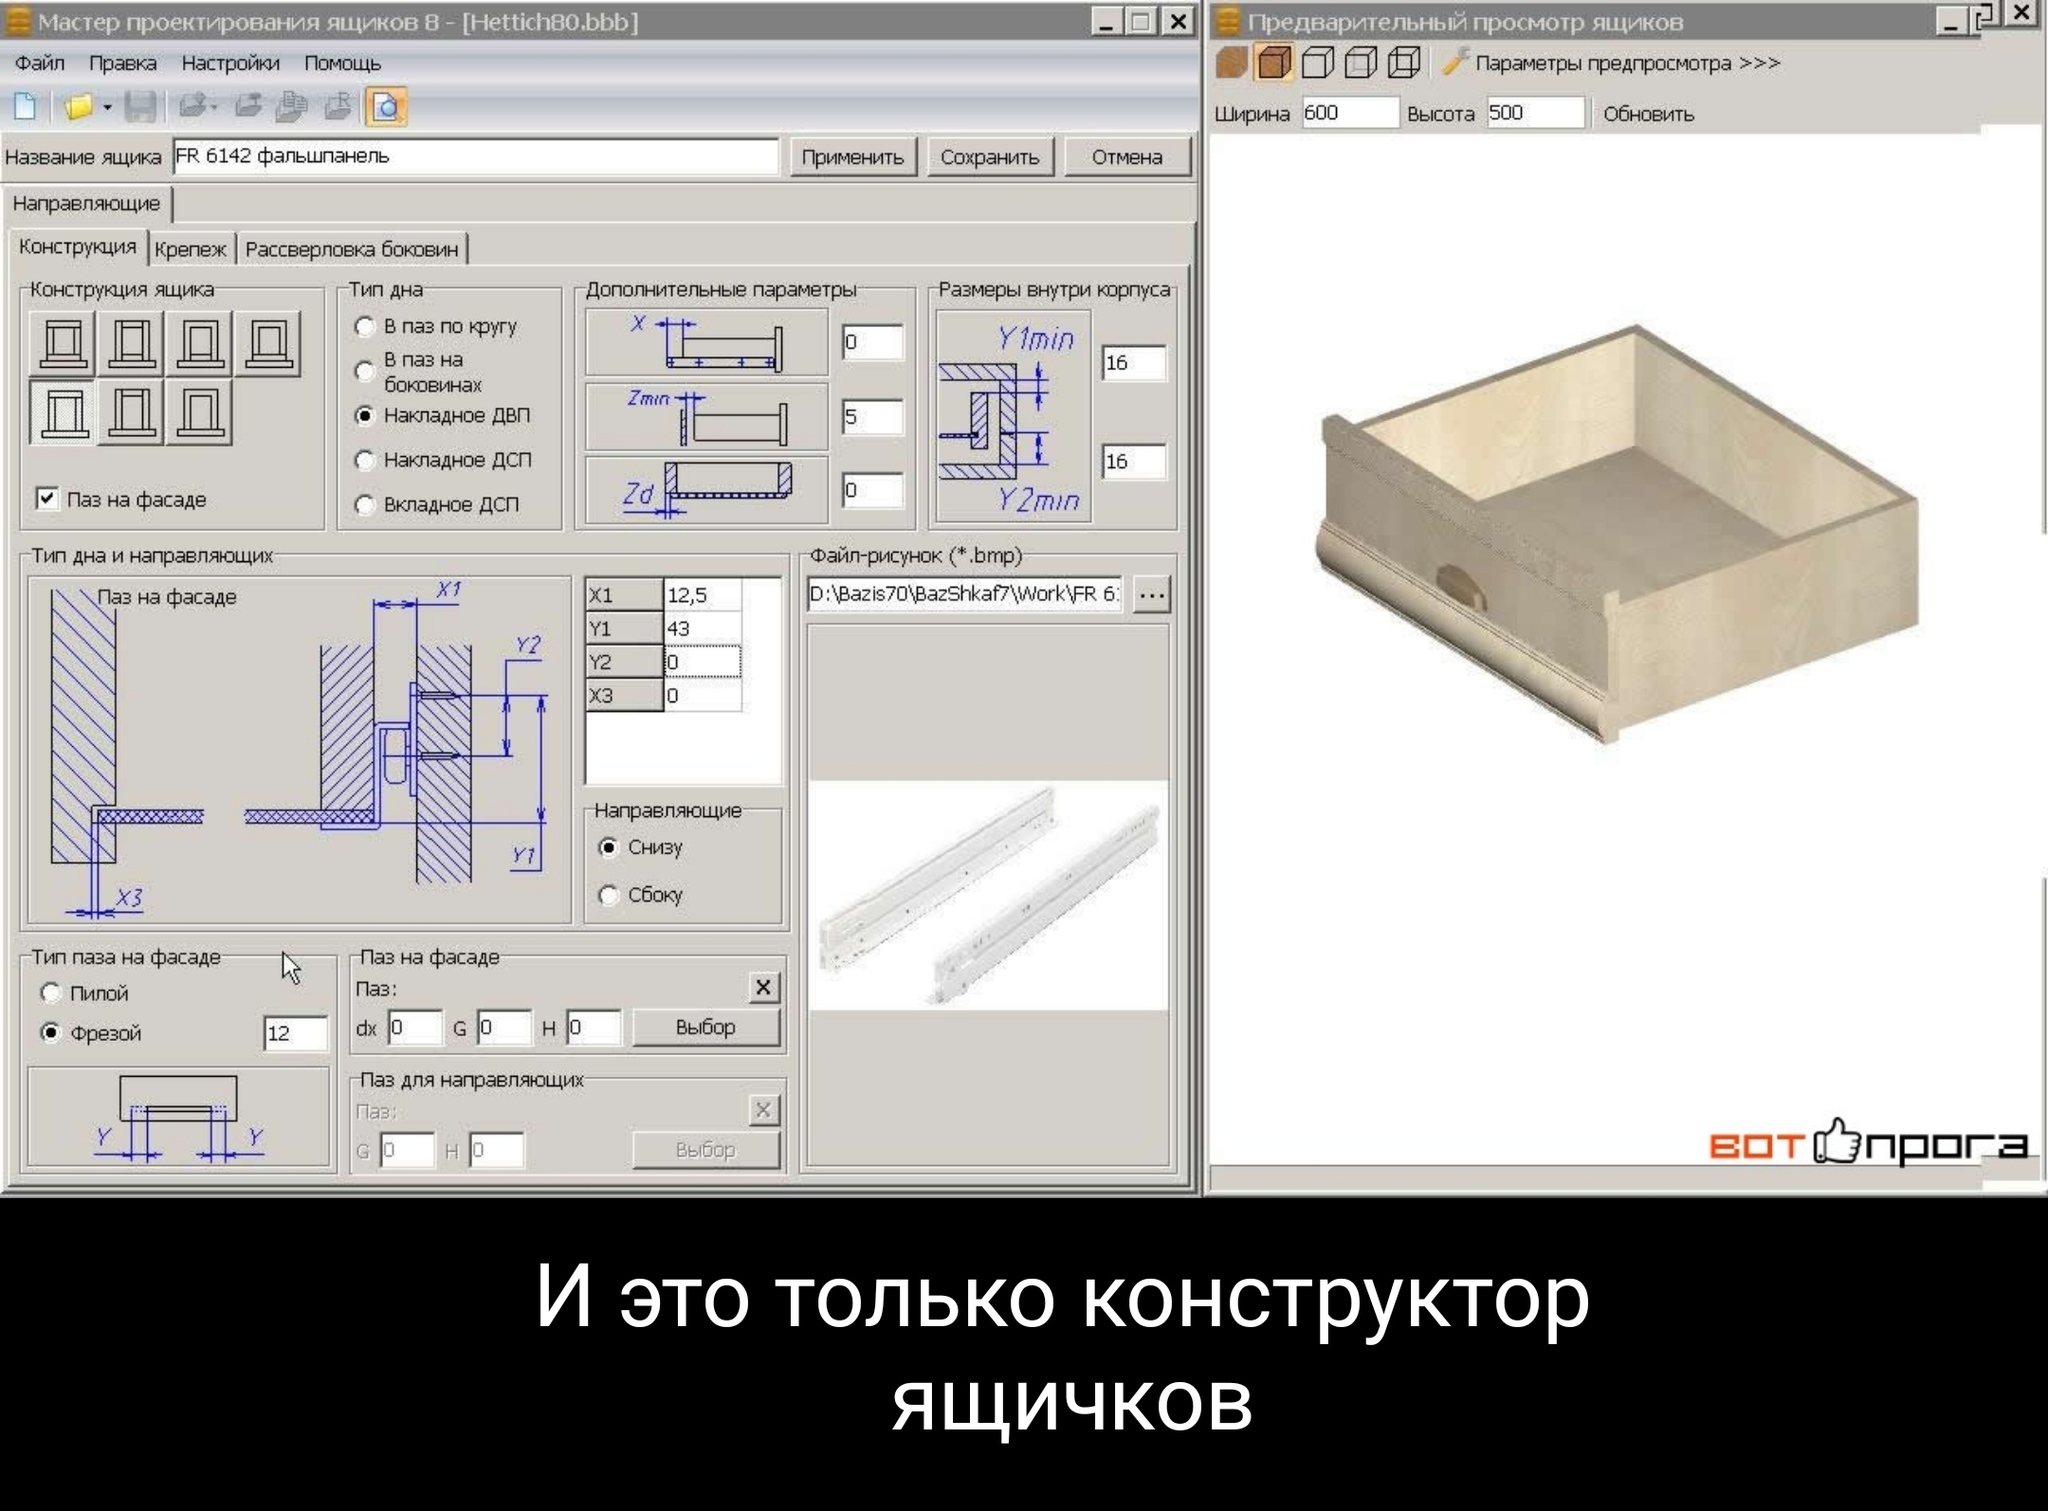Expand the open-folder dropdown arrow in the toolbar
Image resolution: width=2048 pixels, height=1511 pixels.
click(x=107, y=107)
